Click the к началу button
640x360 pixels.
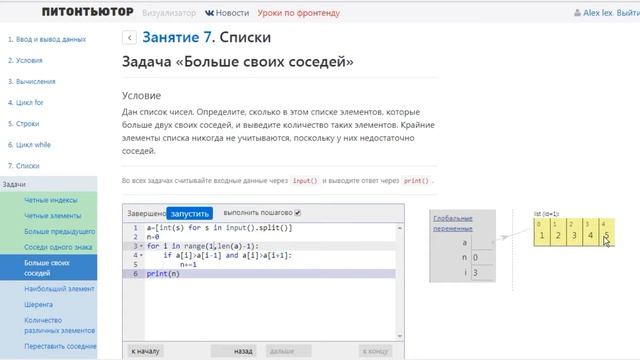tap(145, 351)
